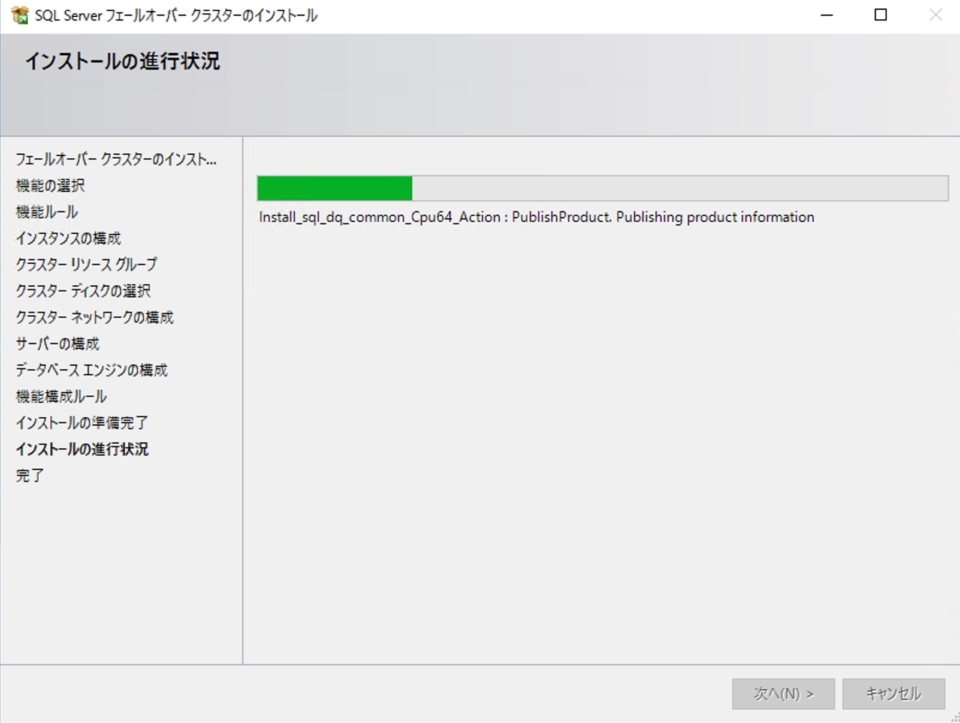The image size is (960, 723).
Task: Click the Install_sql_dq_common_Cpu64_Action status text
Action: 536,217
